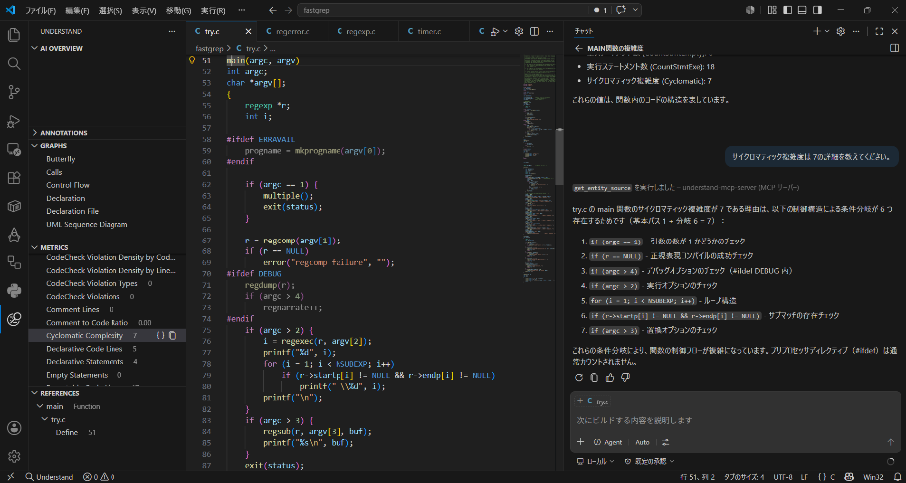Open the Explorer view in activity bar
This screenshot has height=483, width=906.
[x=14, y=35]
